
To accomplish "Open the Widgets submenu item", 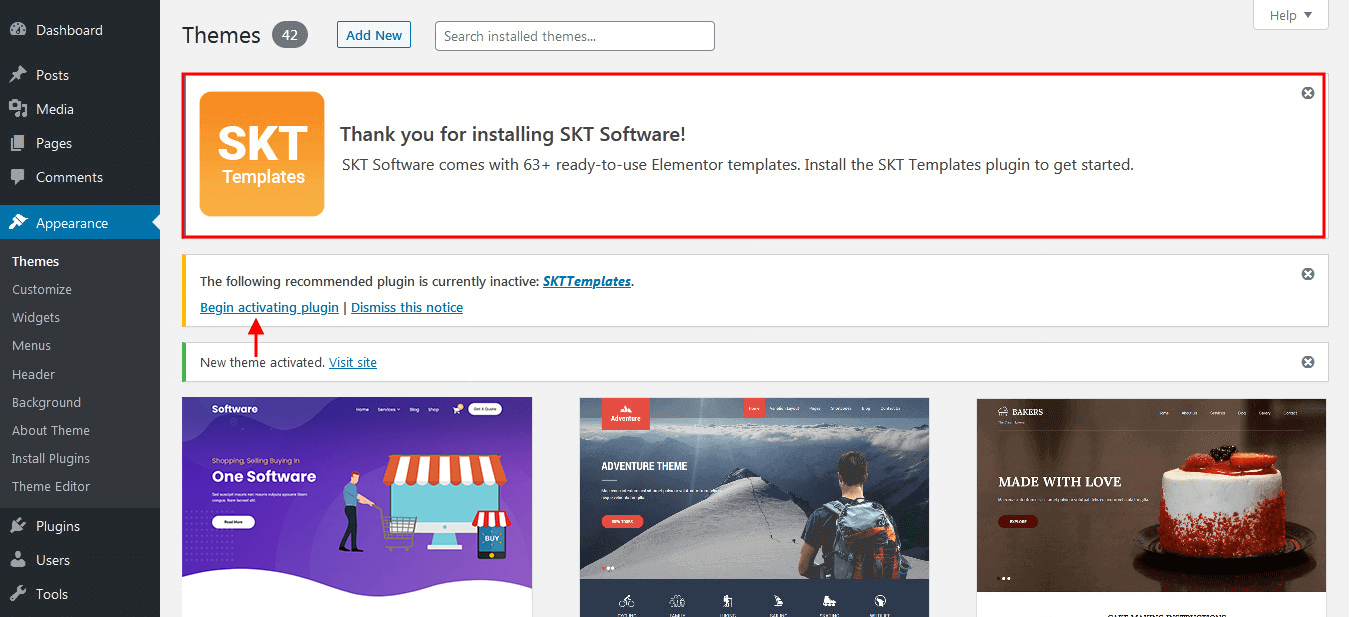I will [36, 317].
